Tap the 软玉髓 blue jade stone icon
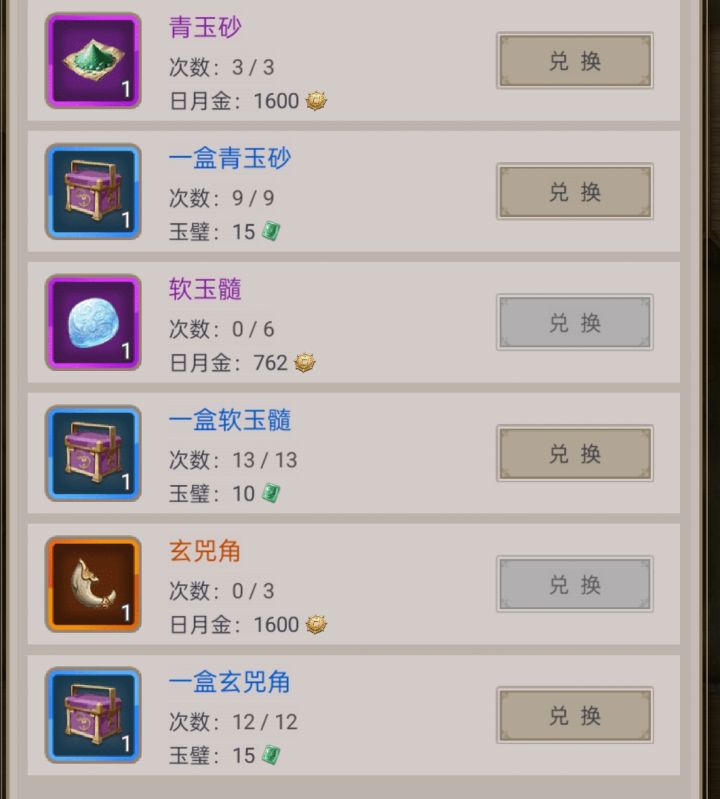Viewport: 720px width, 799px height. point(93,323)
